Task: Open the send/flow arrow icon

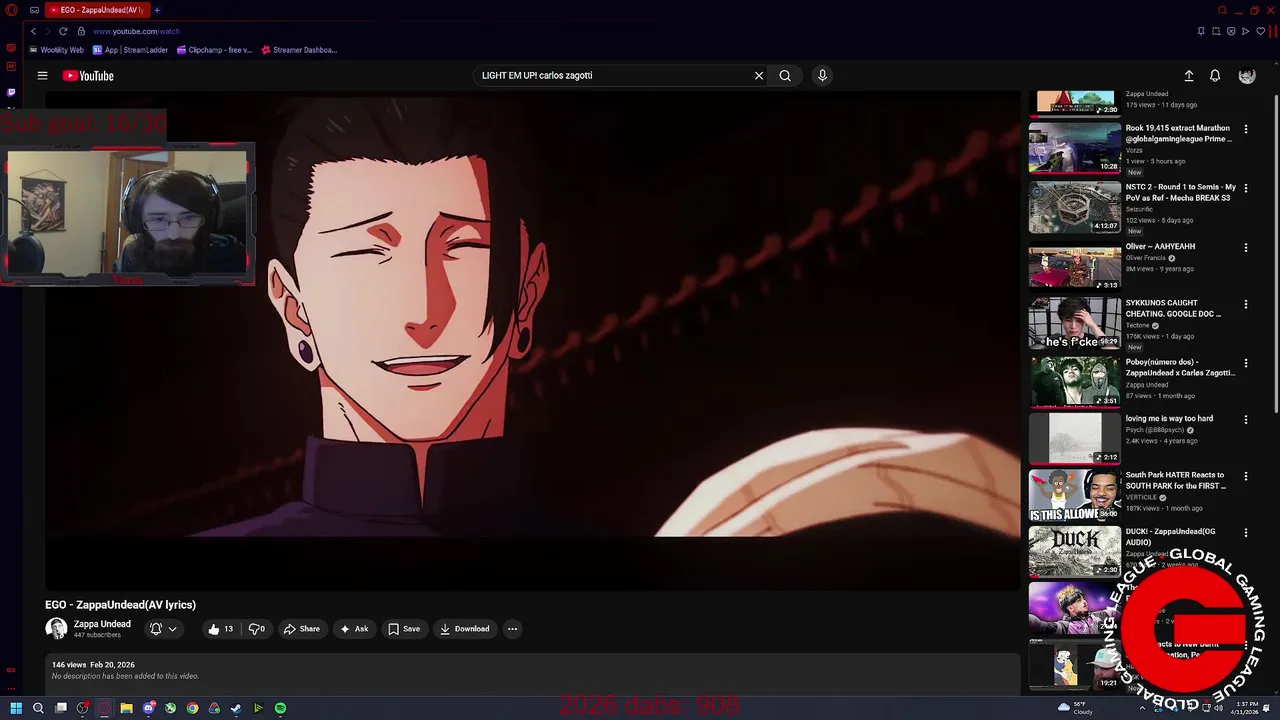Action: tap(1245, 31)
